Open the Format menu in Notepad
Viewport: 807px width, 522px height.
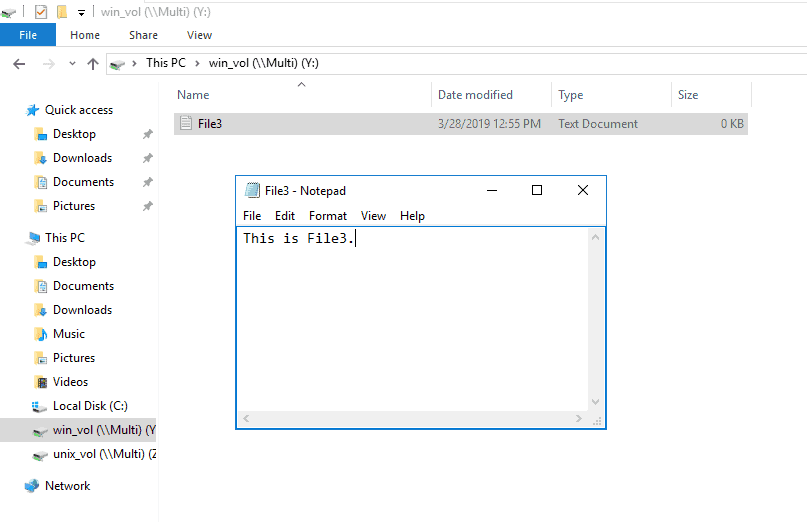[x=327, y=216]
